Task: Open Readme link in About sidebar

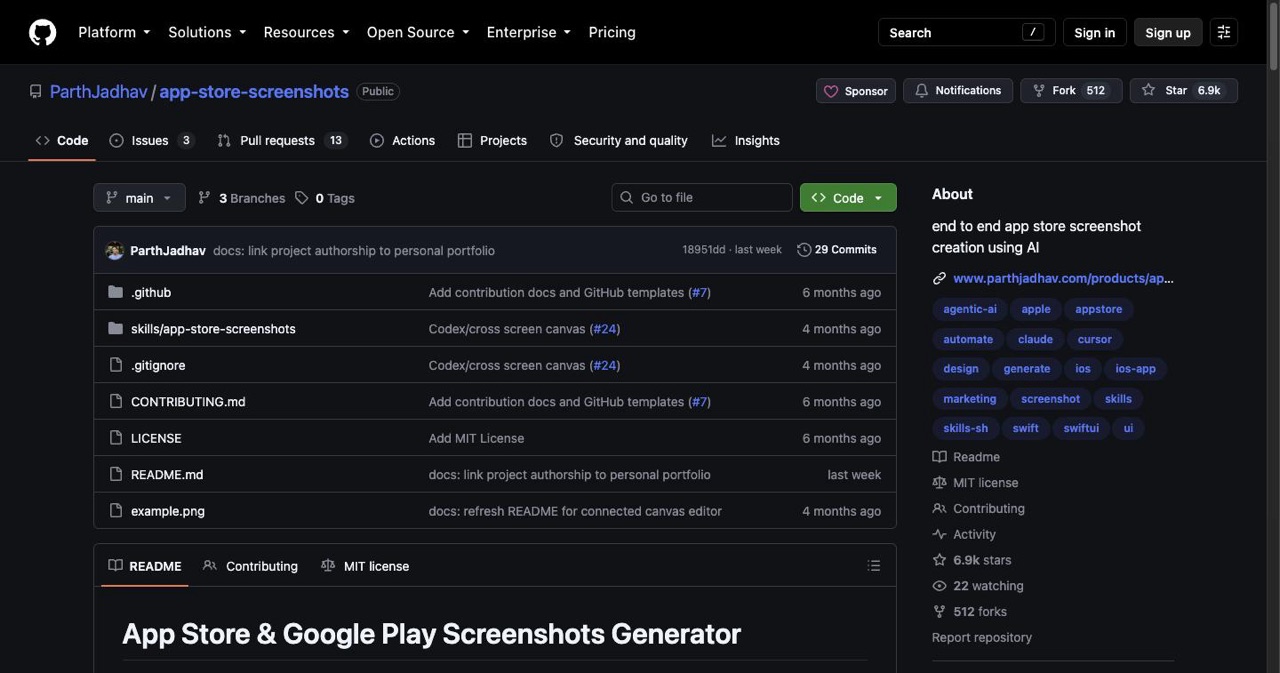Action: coord(966,457)
